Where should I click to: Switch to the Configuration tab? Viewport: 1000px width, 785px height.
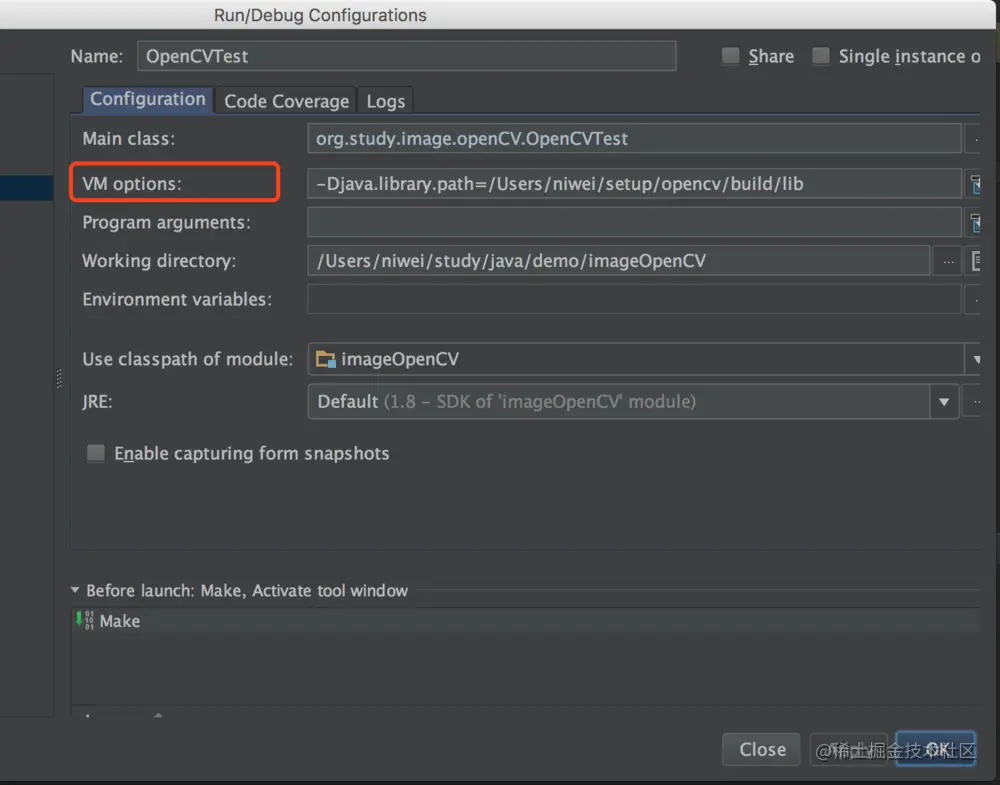(147, 99)
